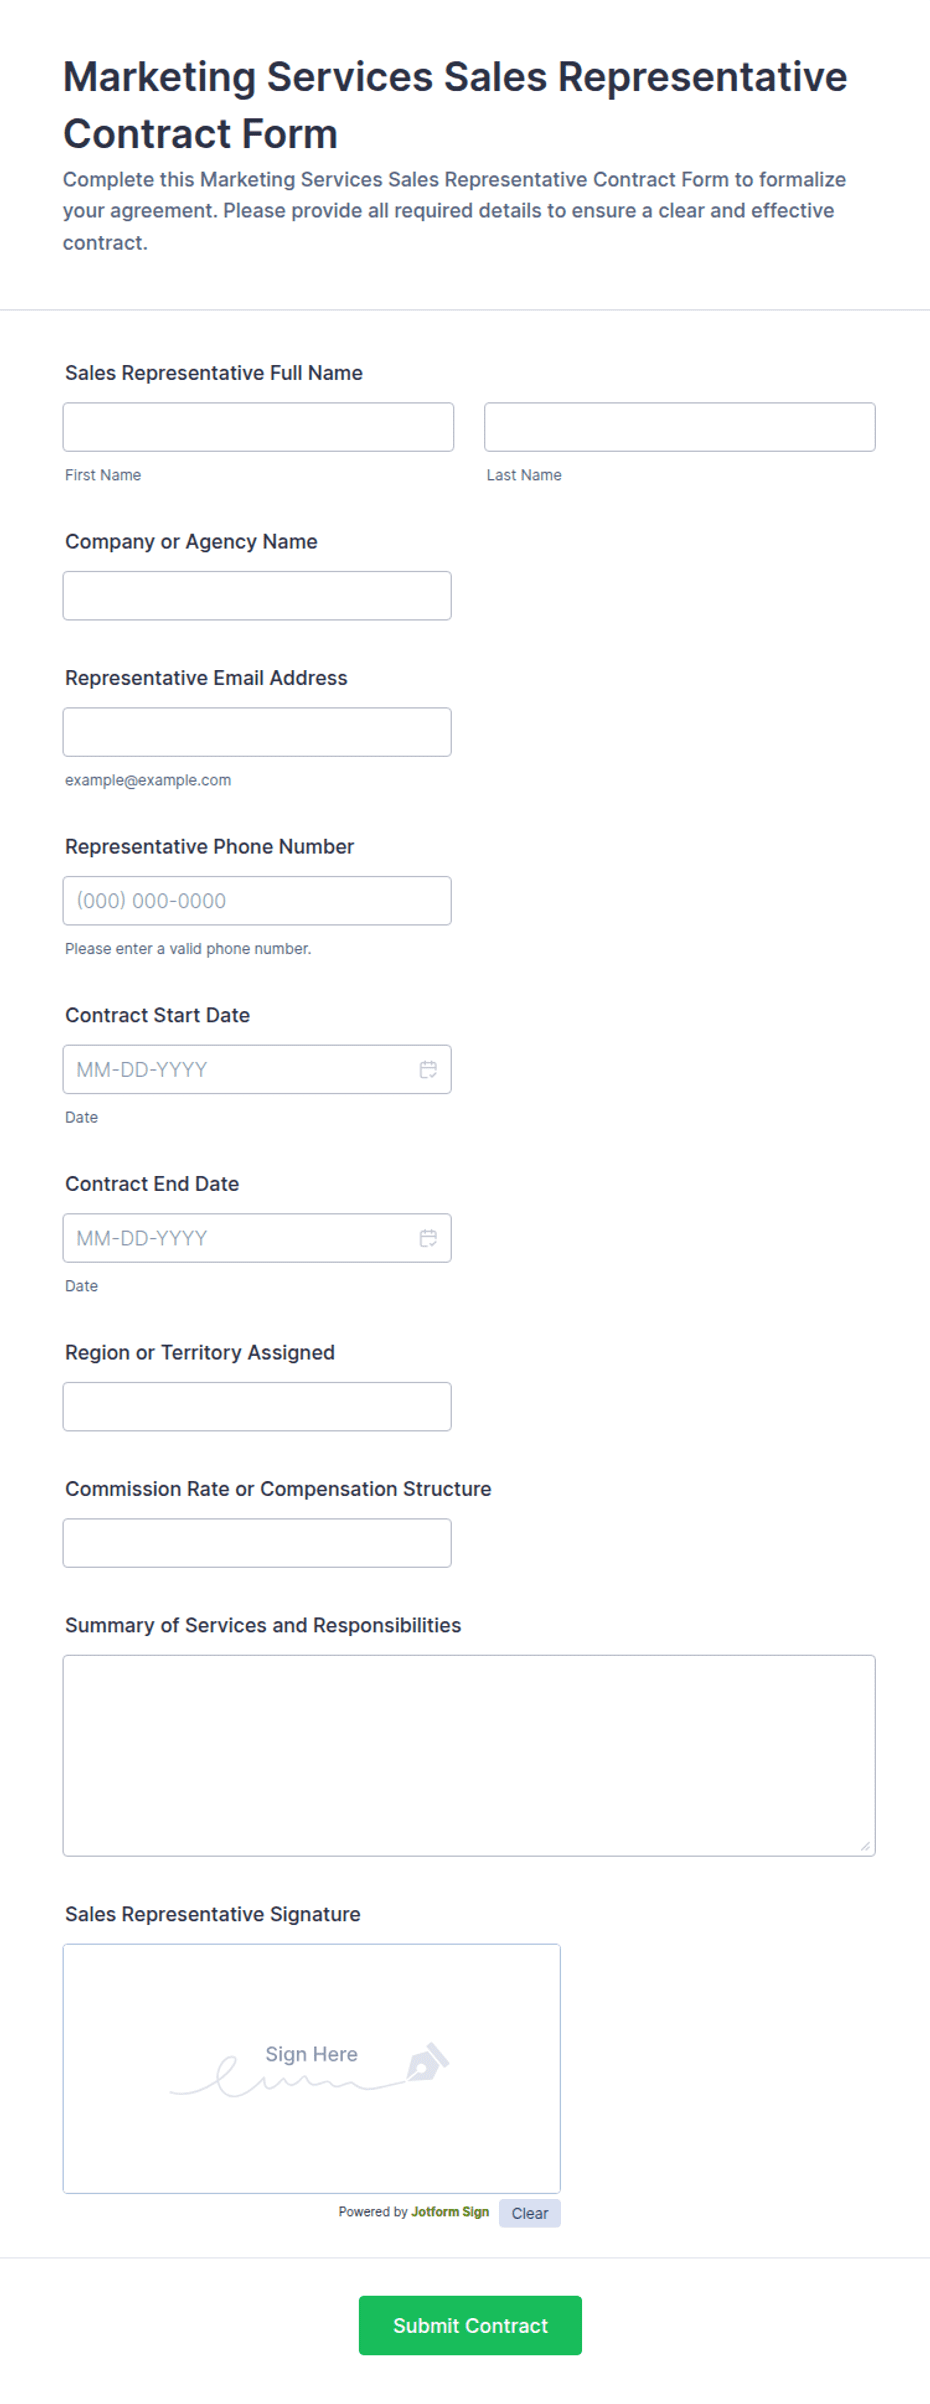Screen dimensions: 930x2404
Task: Click the Last Name input field
Action: [x=680, y=427]
